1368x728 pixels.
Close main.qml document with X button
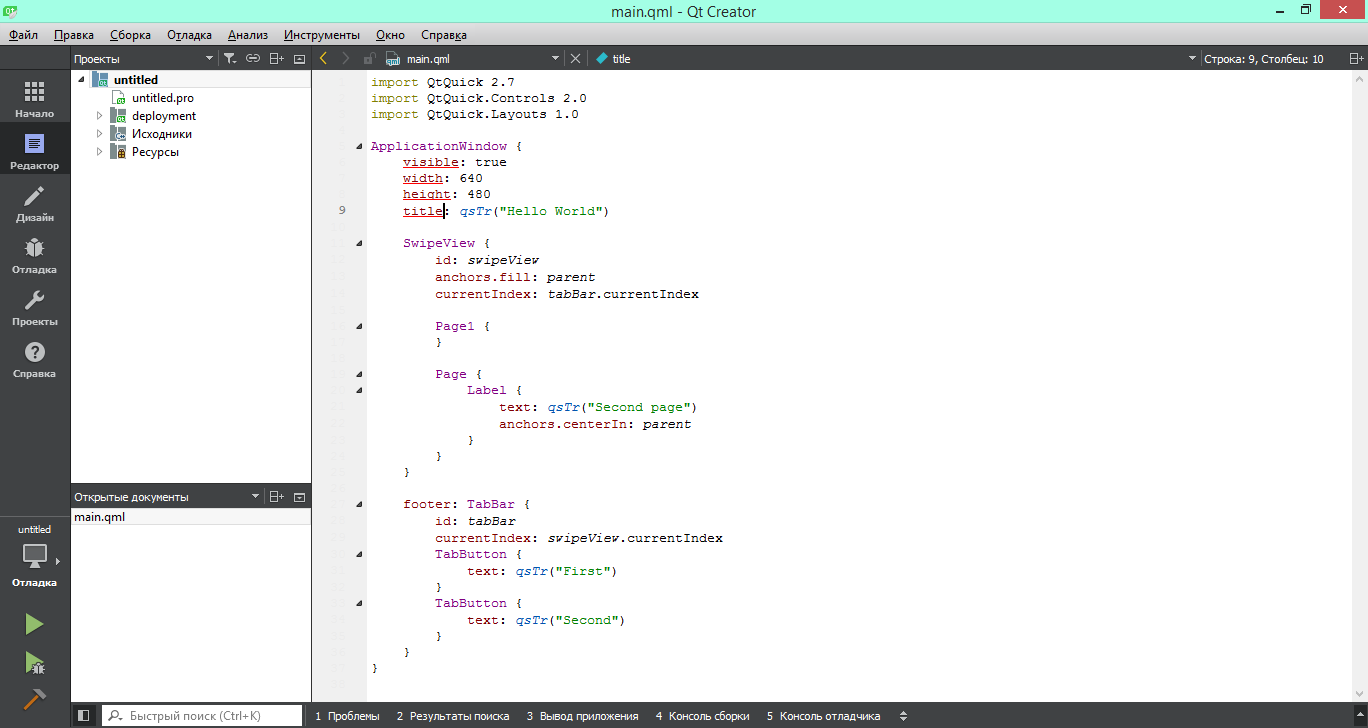(x=575, y=59)
